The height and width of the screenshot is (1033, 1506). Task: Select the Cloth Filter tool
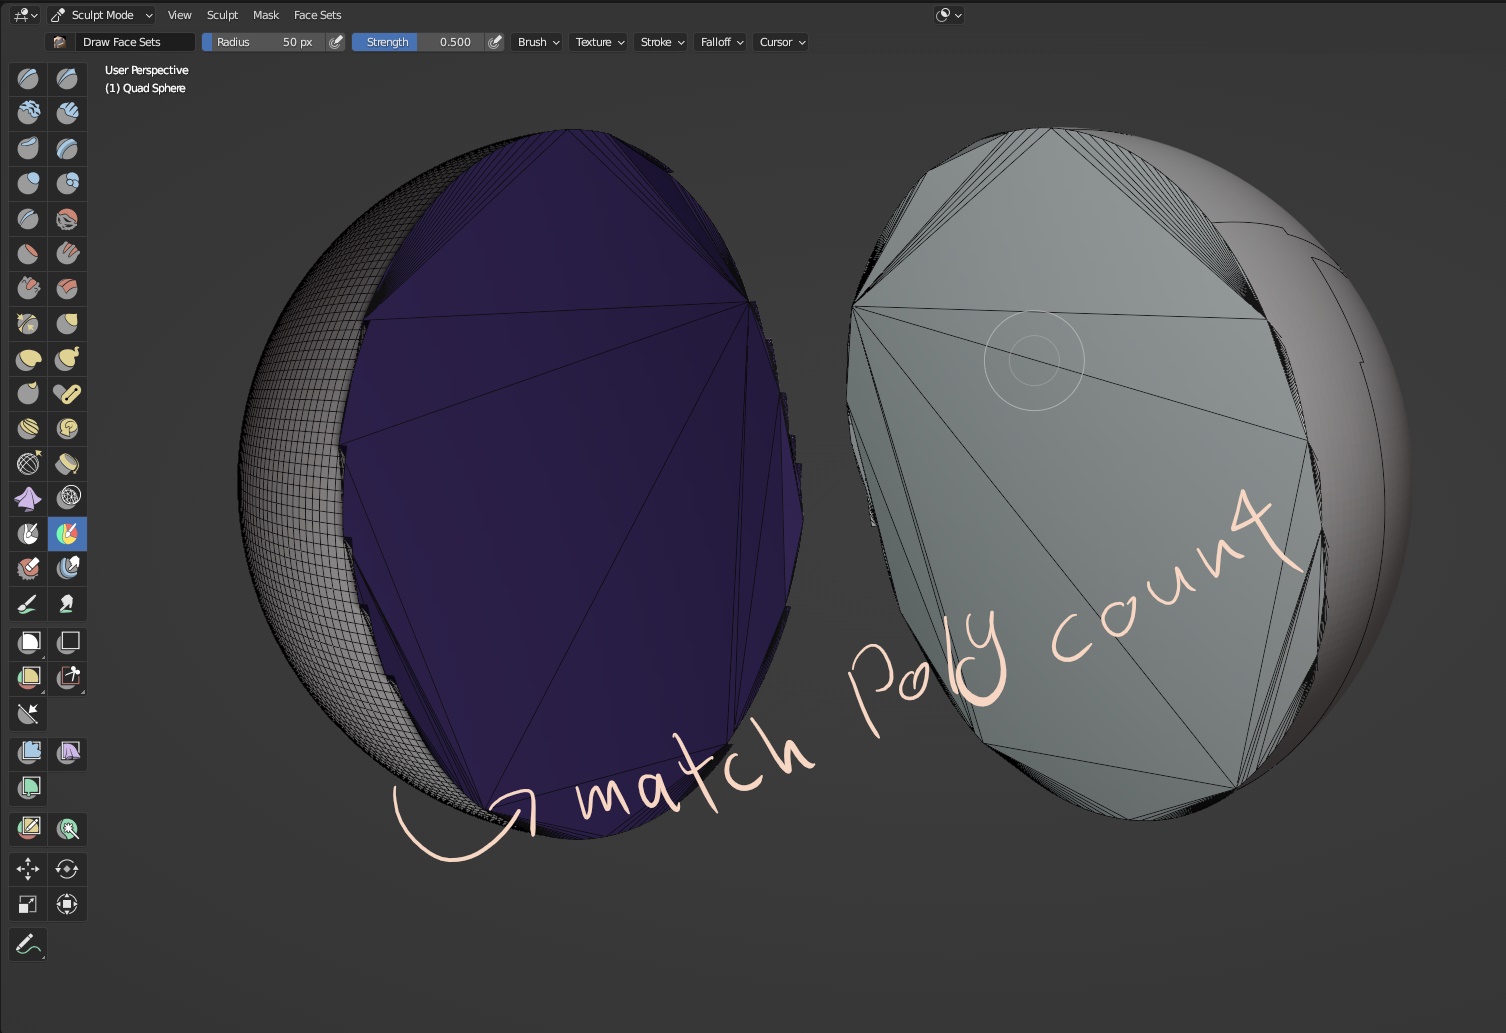point(67,752)
